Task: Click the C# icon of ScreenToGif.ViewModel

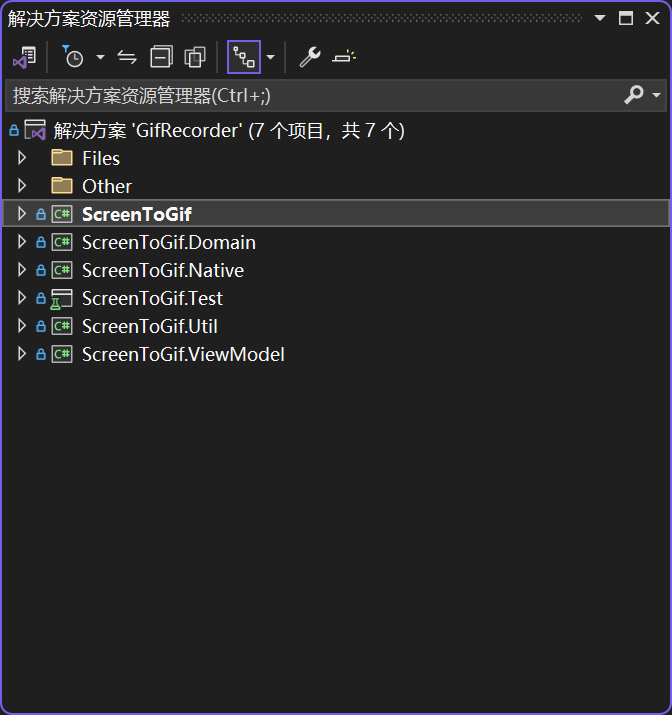Action: [62, 354]
